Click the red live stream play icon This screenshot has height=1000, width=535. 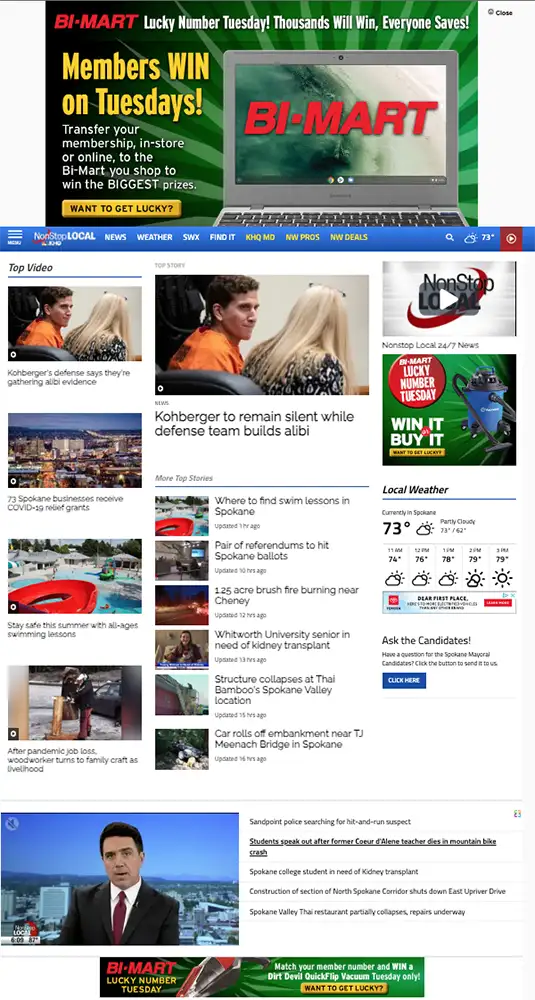[511, 238]
